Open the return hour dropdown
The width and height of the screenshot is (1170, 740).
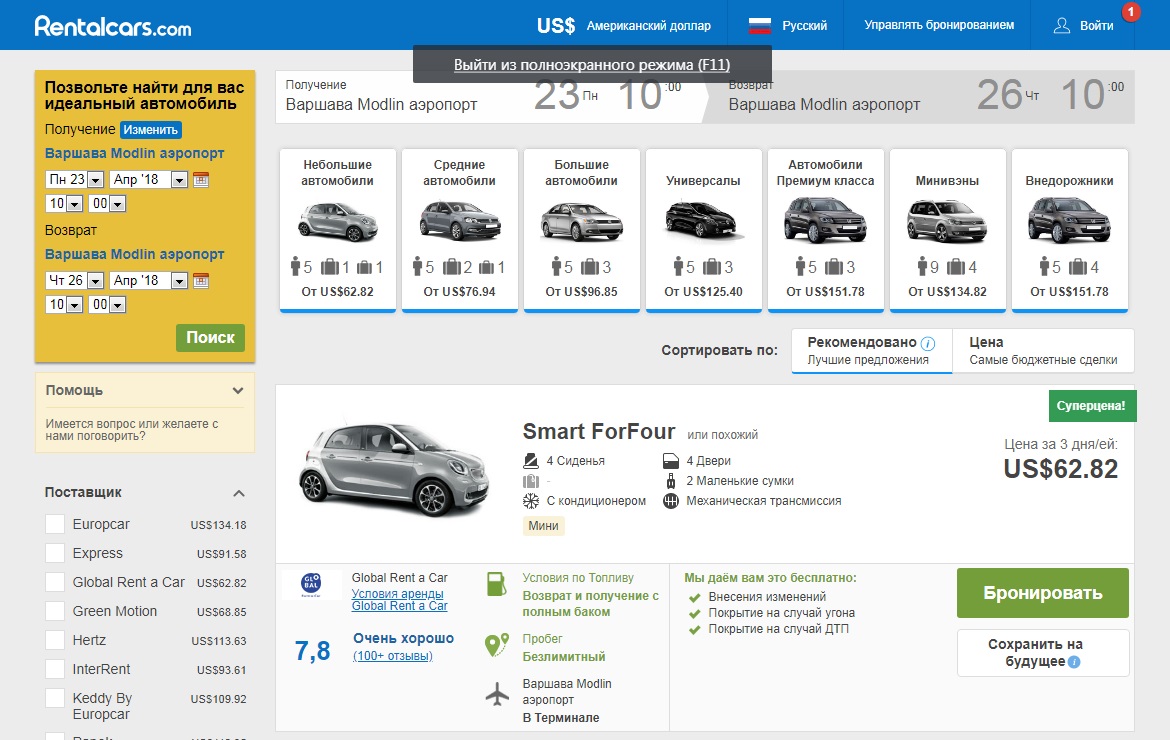coord(63,304)
